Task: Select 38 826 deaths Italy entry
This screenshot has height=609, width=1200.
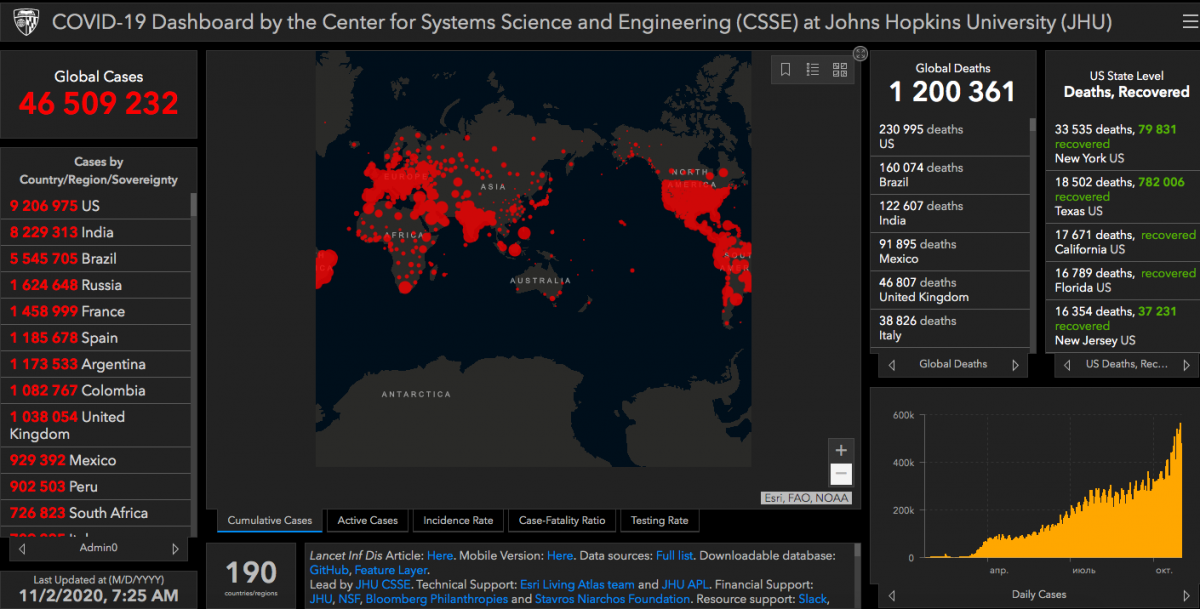Action: click(x=950, y=328)
